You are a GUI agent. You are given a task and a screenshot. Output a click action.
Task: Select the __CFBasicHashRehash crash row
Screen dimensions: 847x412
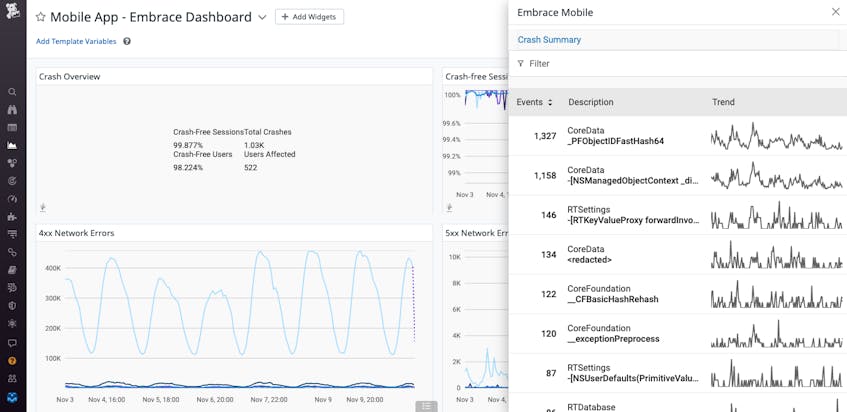[x=678, y=294]
